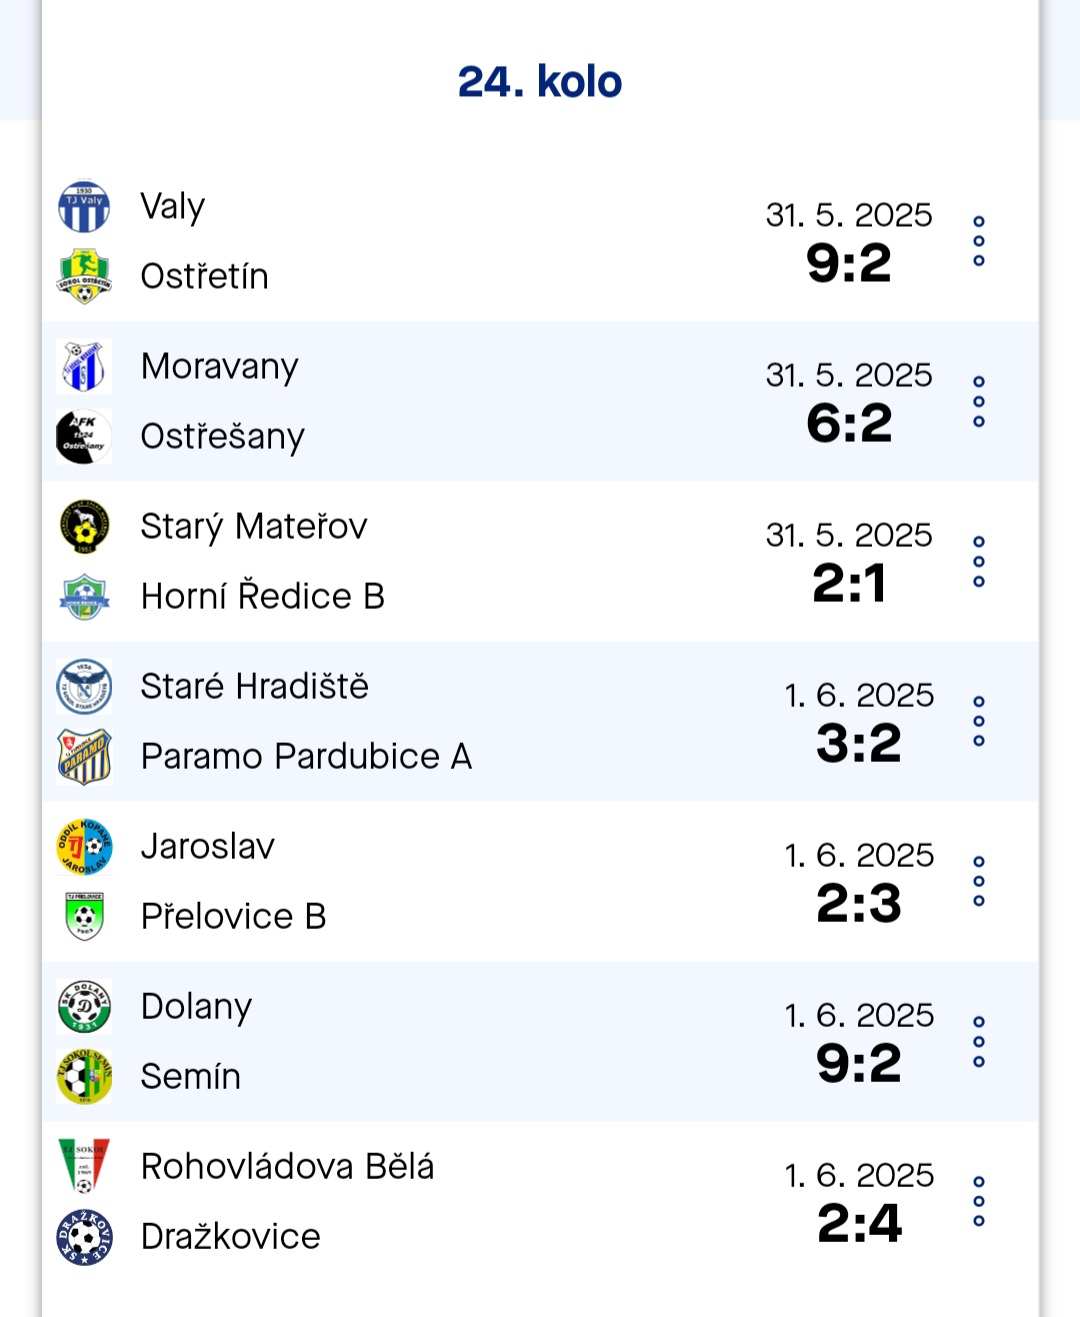Open options menu for Valy vs Ostřetín
This screenshot has height=1317, width=1080.
(x=979, y=241)
